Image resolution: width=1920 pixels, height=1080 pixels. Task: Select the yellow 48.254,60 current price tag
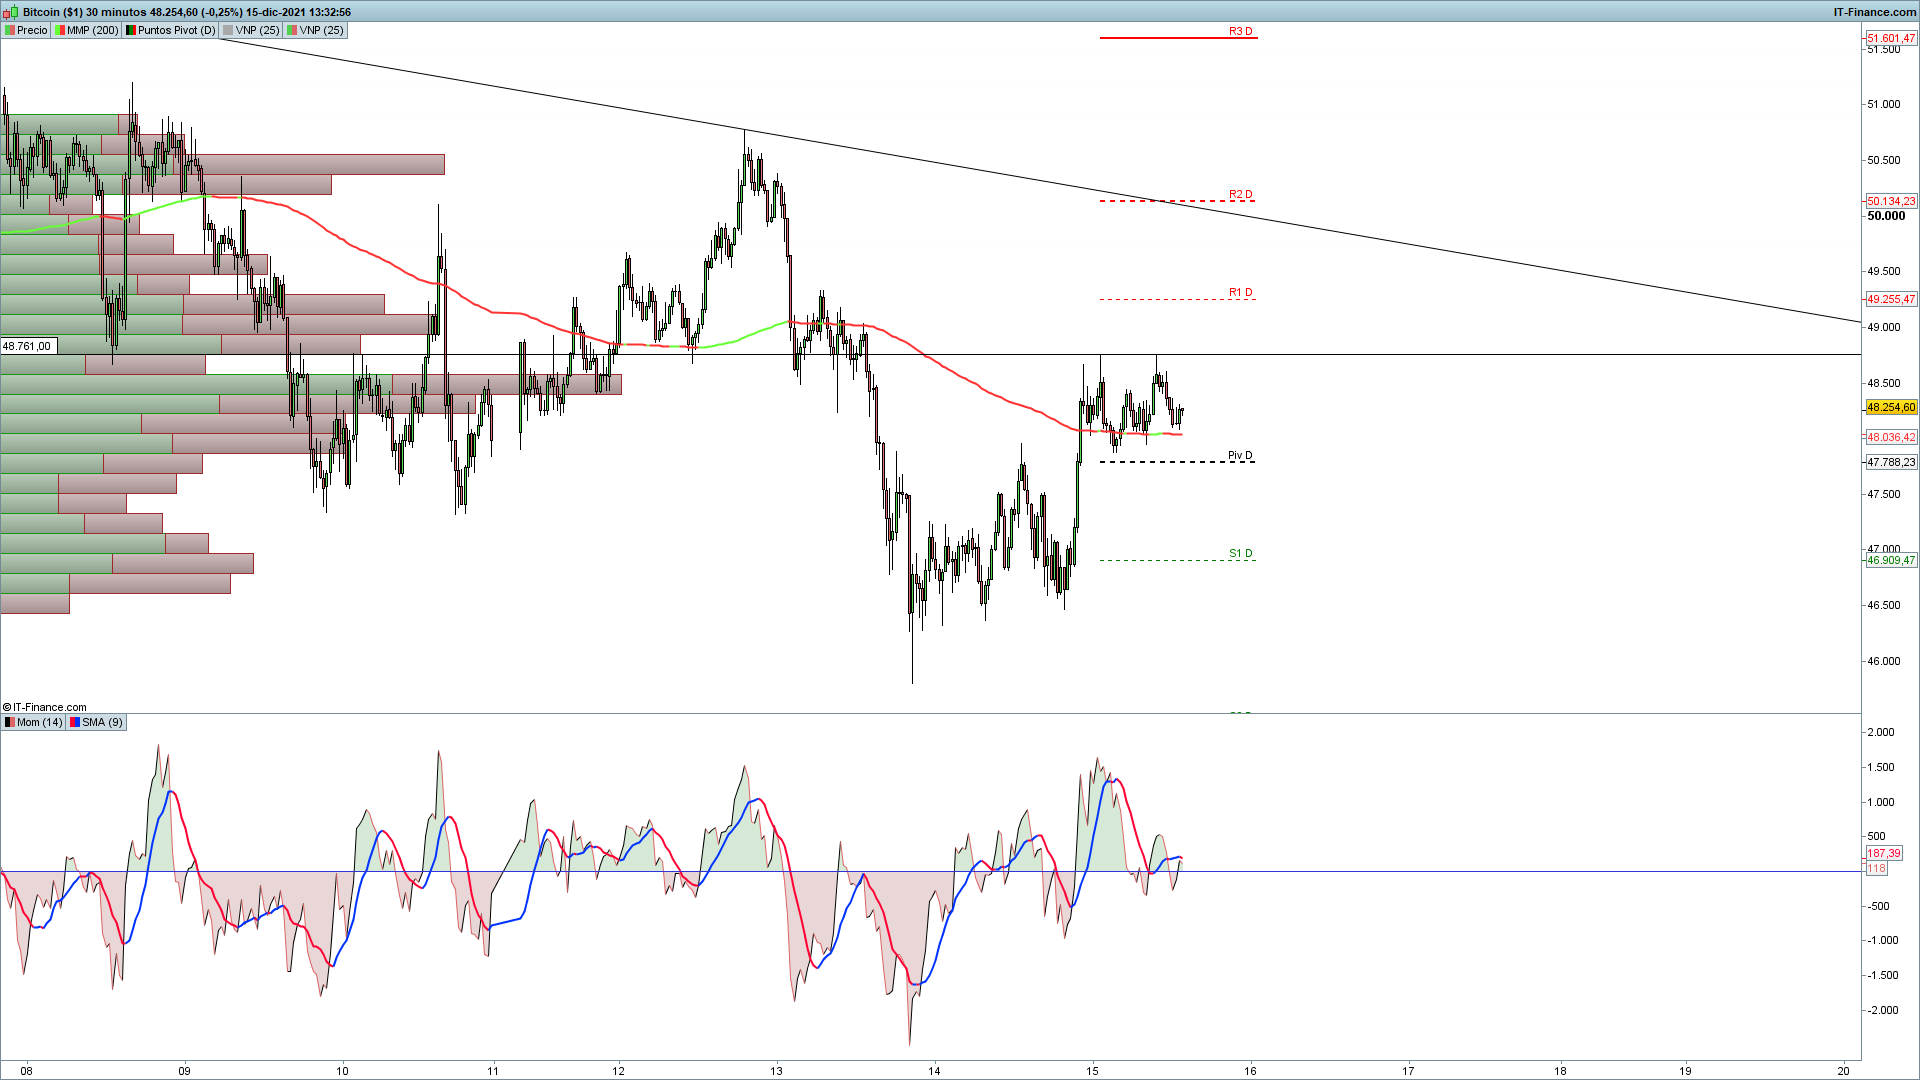1891,407
